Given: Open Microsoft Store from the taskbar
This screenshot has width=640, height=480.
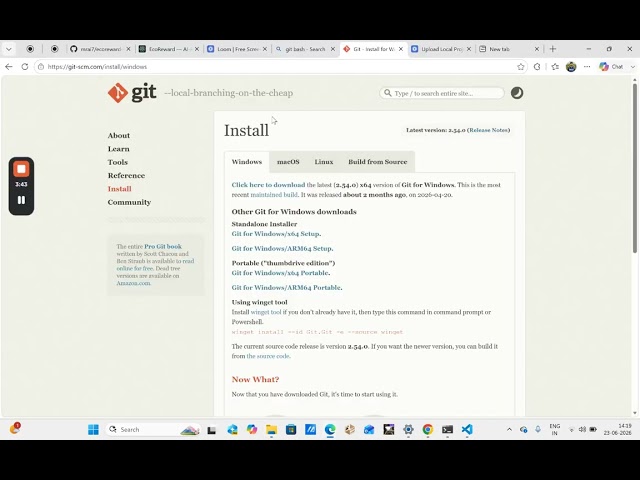Looking at the screenshot, I should tap(291, 429).
